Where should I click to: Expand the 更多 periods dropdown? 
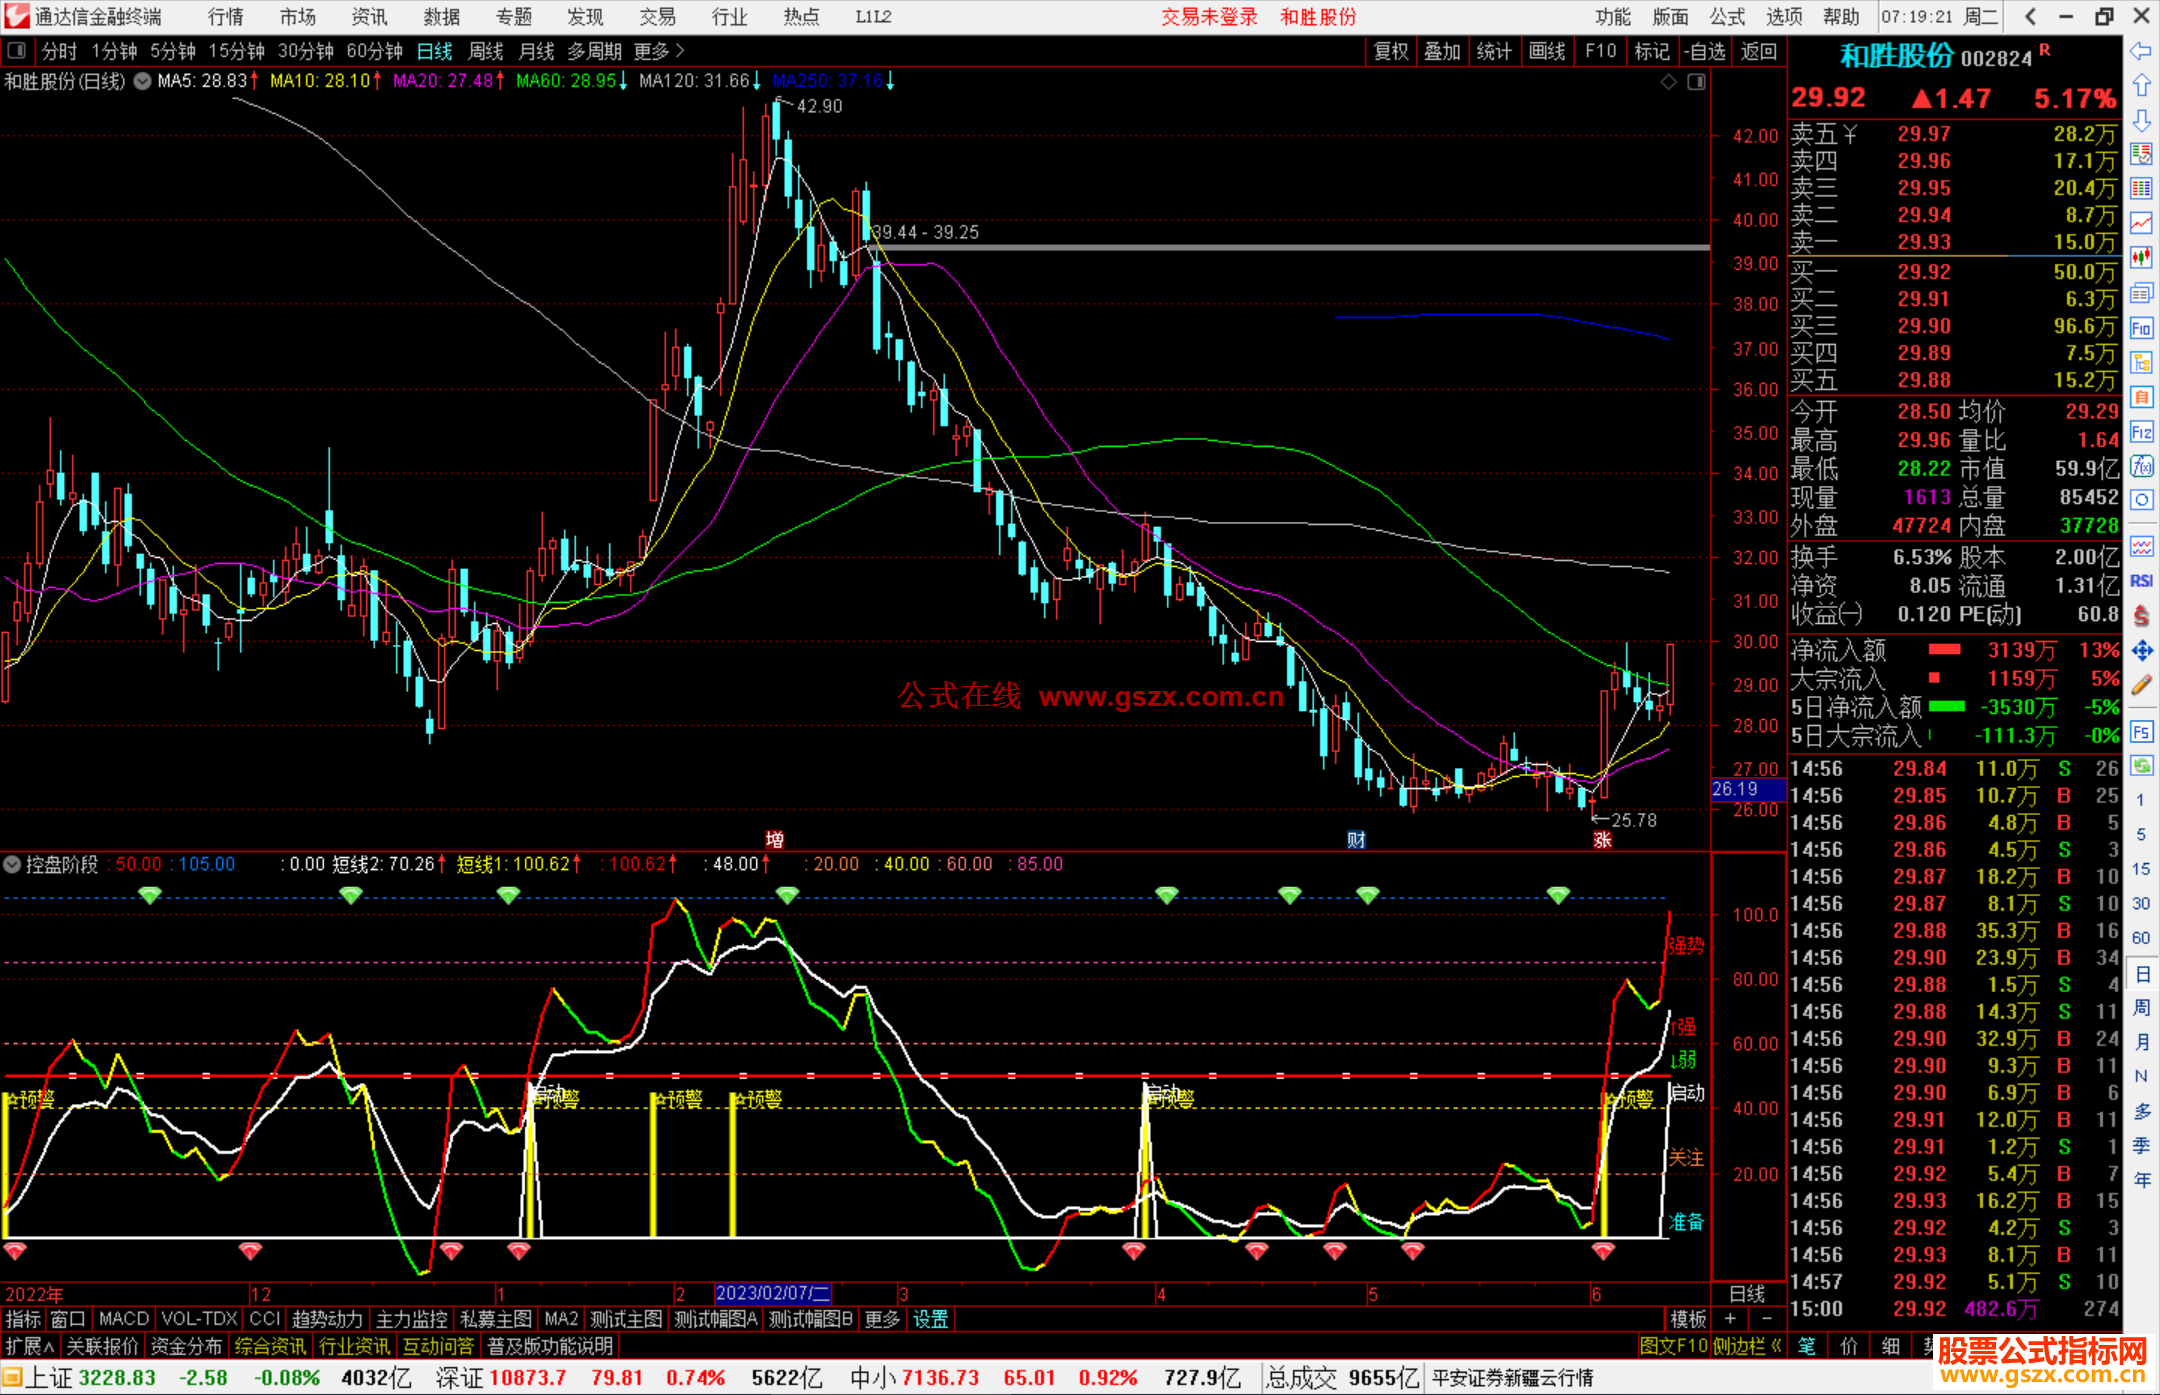tap(658, 50)
